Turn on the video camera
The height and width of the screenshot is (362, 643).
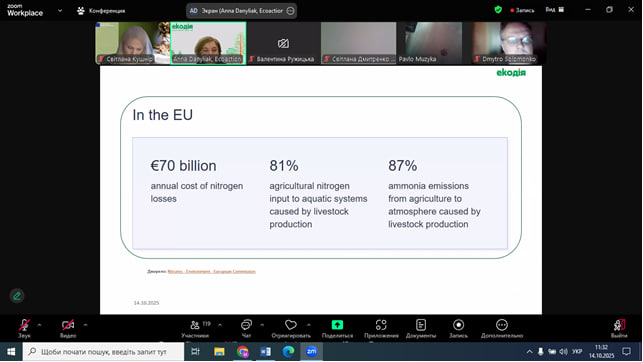[x=68, y=325]
